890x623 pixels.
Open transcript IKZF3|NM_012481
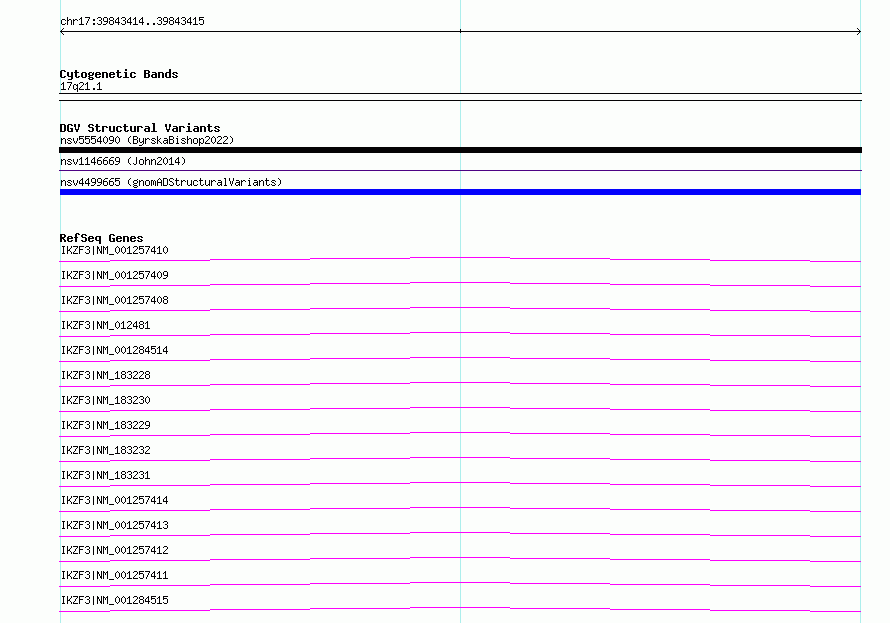click(106, 325)
